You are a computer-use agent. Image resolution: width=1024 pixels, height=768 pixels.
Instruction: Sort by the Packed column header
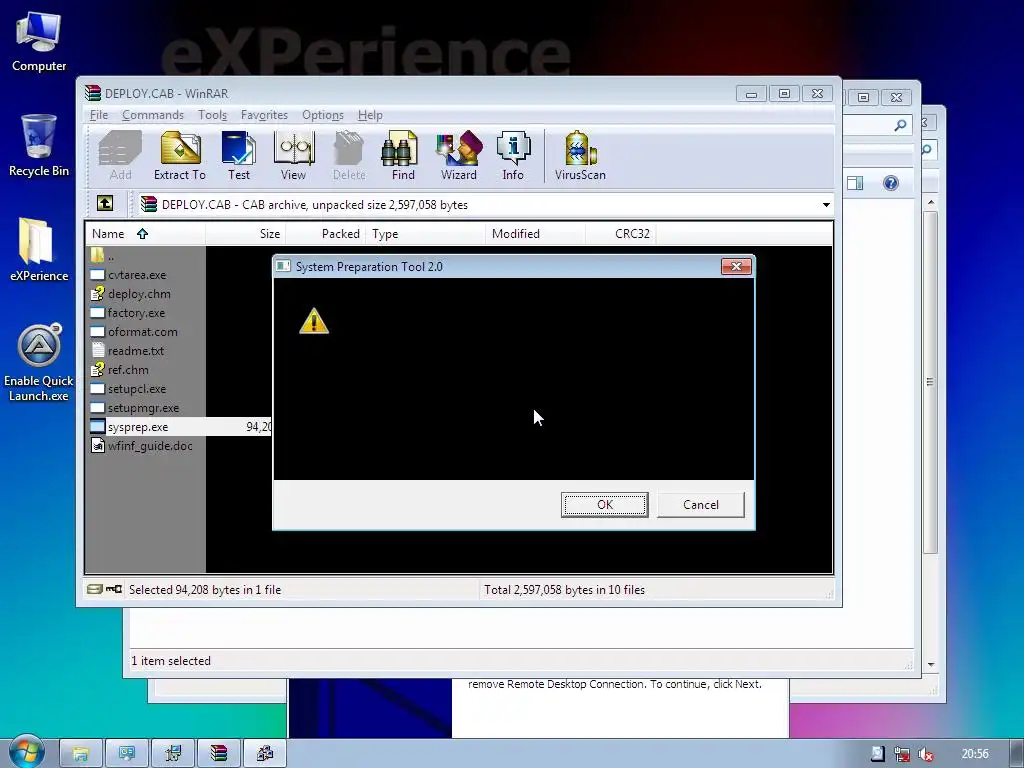(x=326, y=234)
